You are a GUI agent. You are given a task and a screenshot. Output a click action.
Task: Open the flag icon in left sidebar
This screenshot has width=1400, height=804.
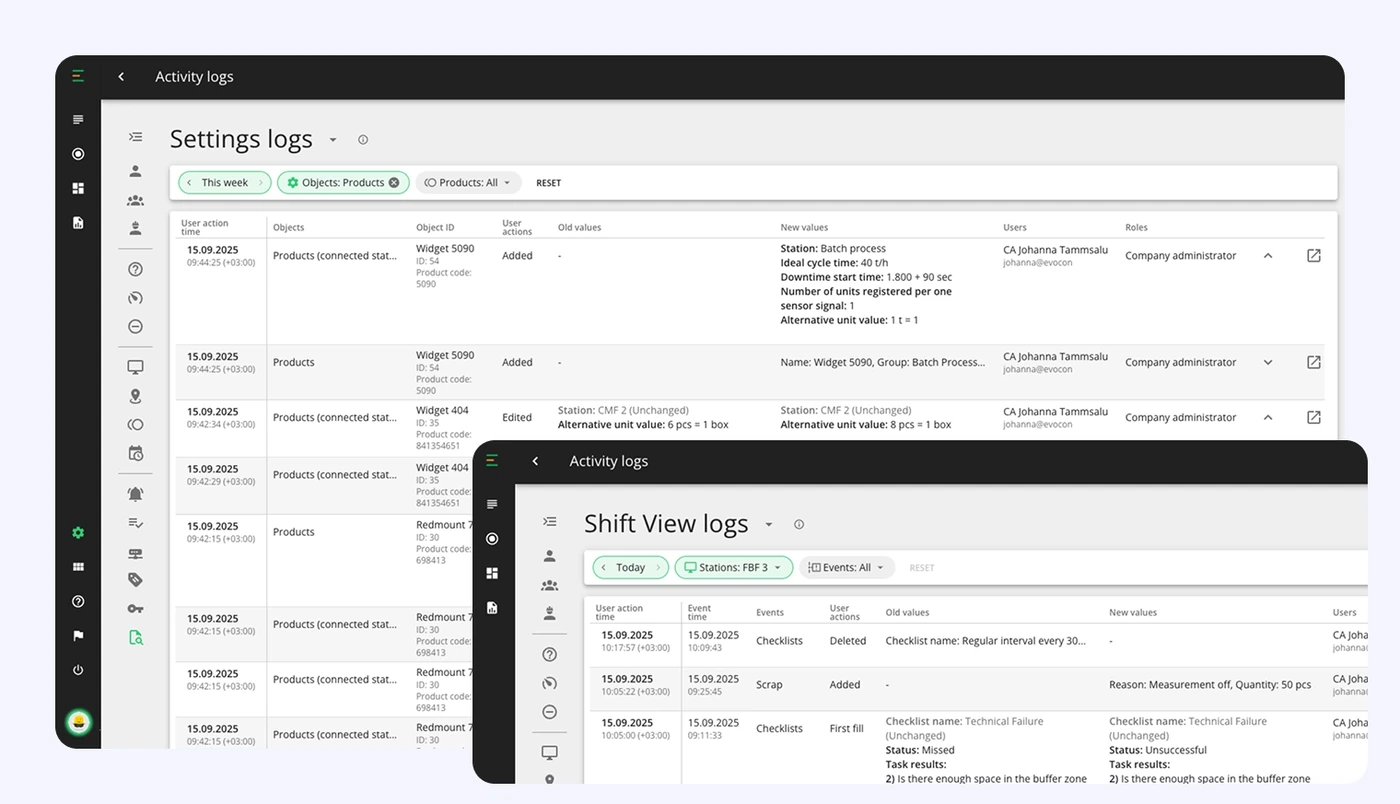coord(78,636)
